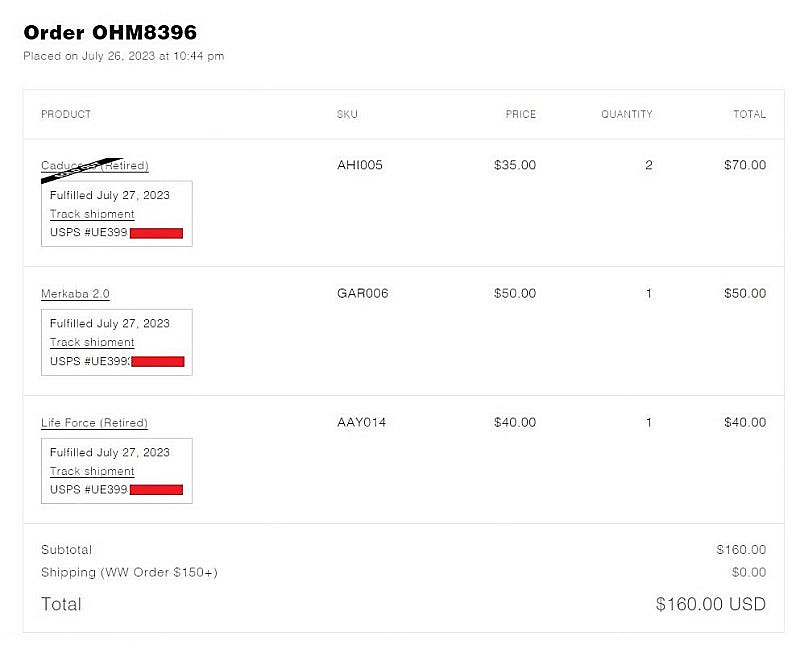Viewport: 800px width, 645px height.
Task: Click the order placed date text
Action: tap(123, 56)
